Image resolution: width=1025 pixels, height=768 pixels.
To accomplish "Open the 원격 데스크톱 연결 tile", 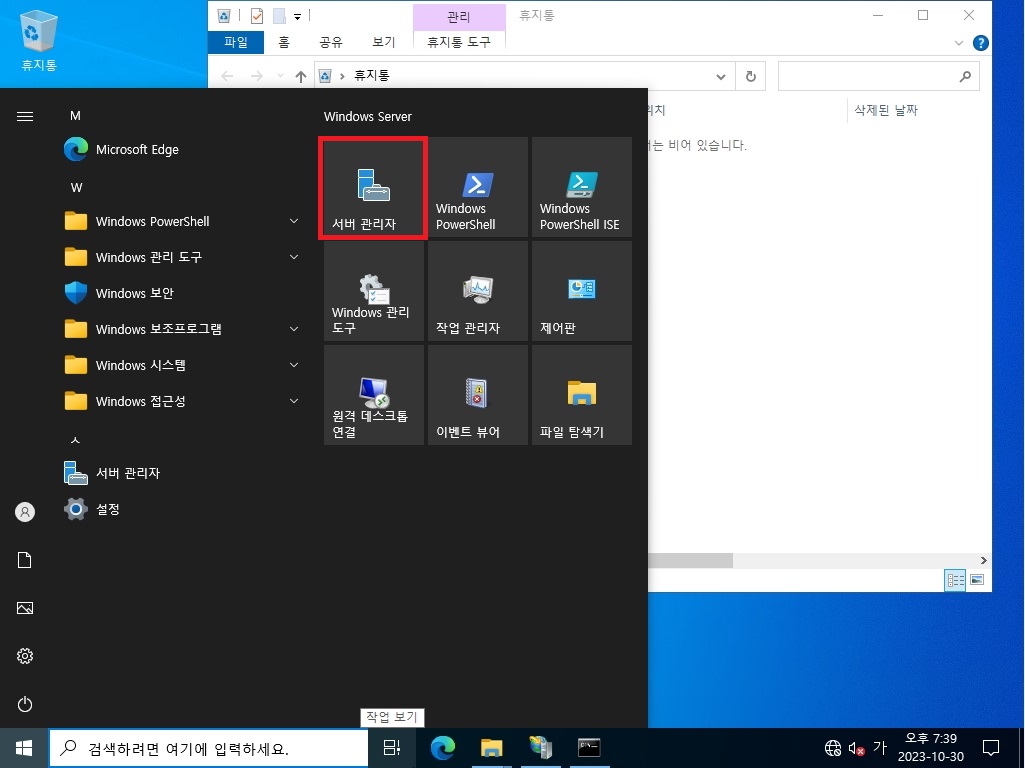I will click(x=373, y=395).
